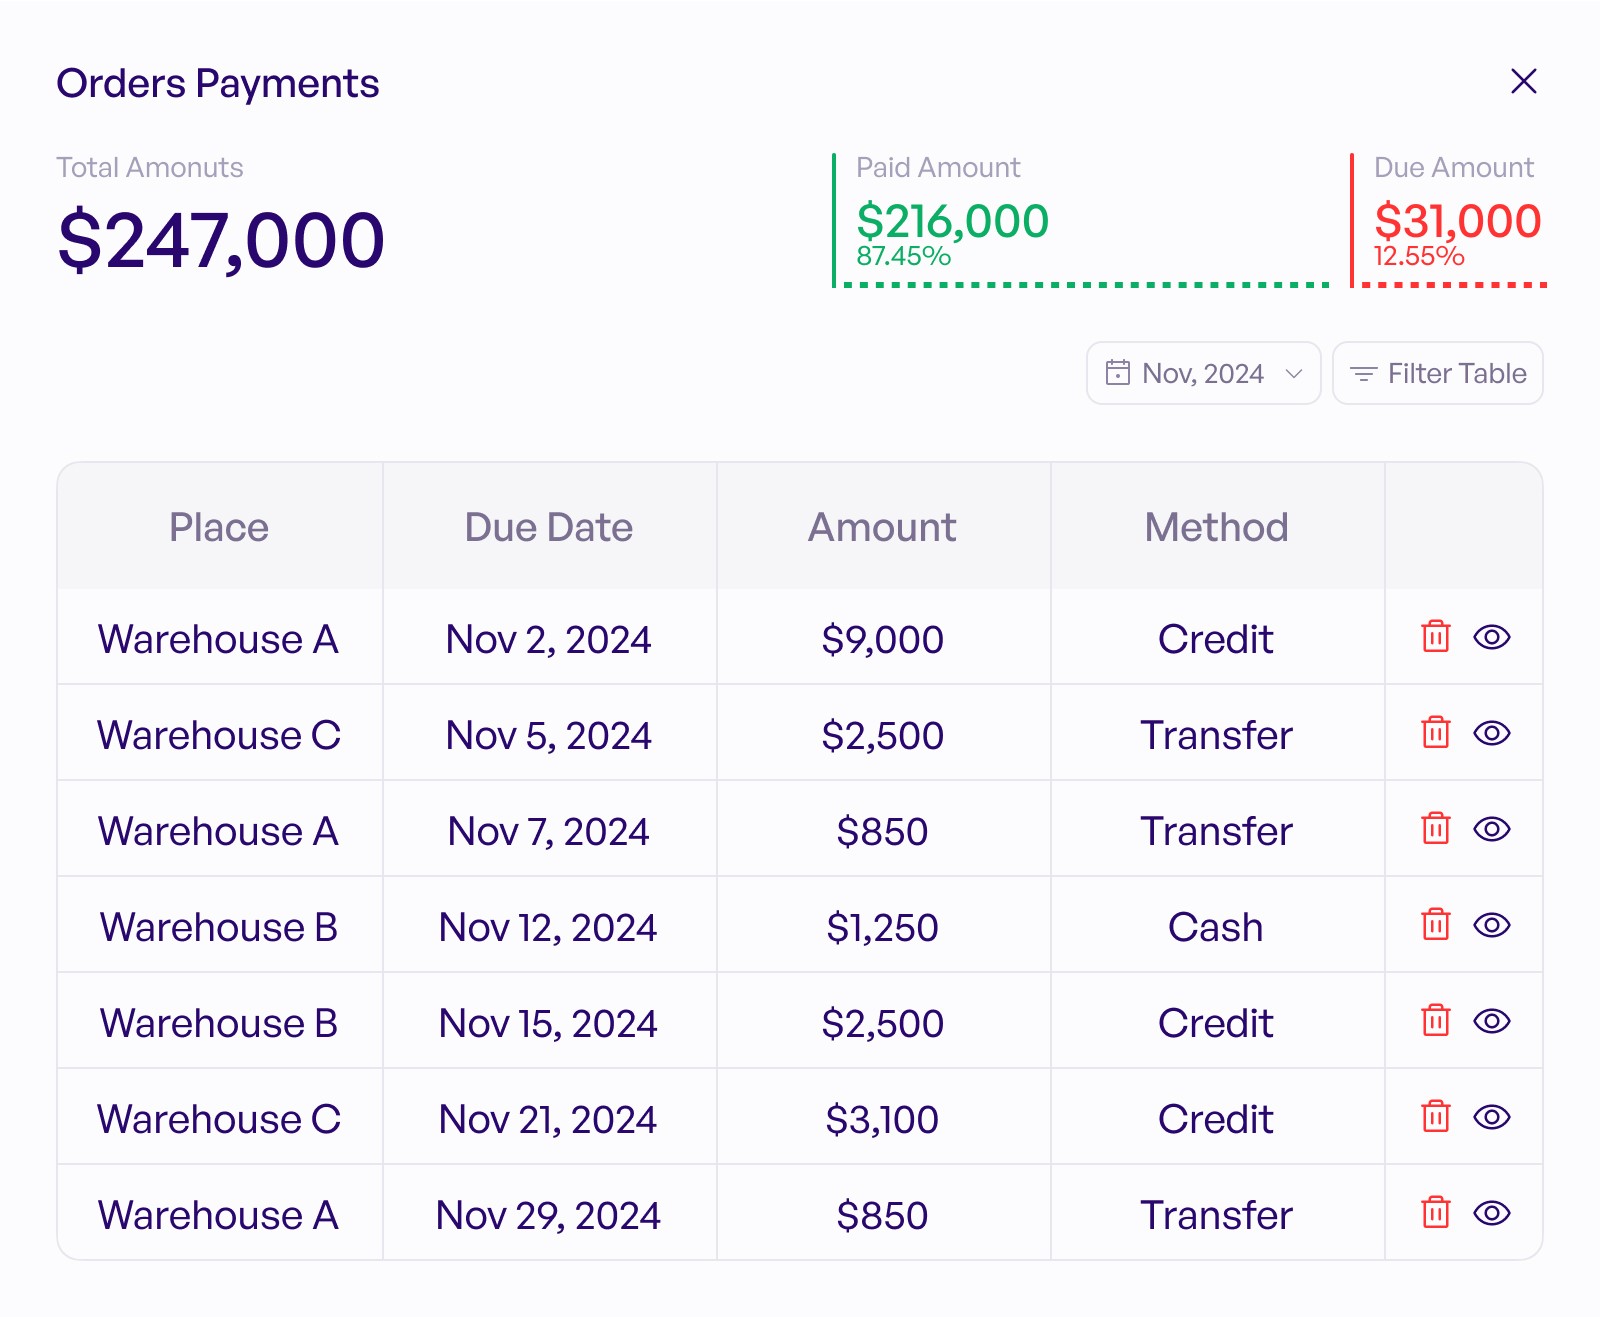Click the calendar icon in date selector
The height and width of the screenshot is (1317, 1600).
click(x=1118, y=373)
